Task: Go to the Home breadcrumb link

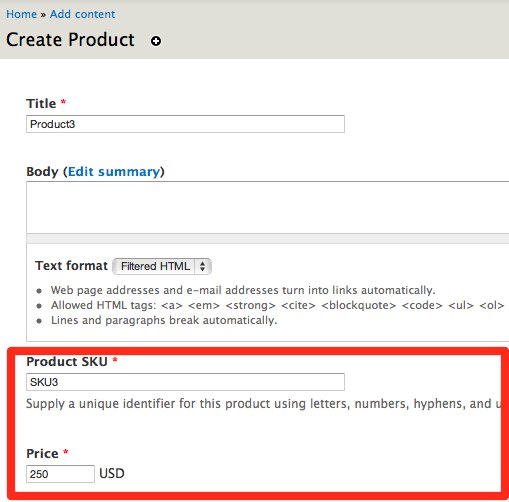Action: (x=21, y=14)
